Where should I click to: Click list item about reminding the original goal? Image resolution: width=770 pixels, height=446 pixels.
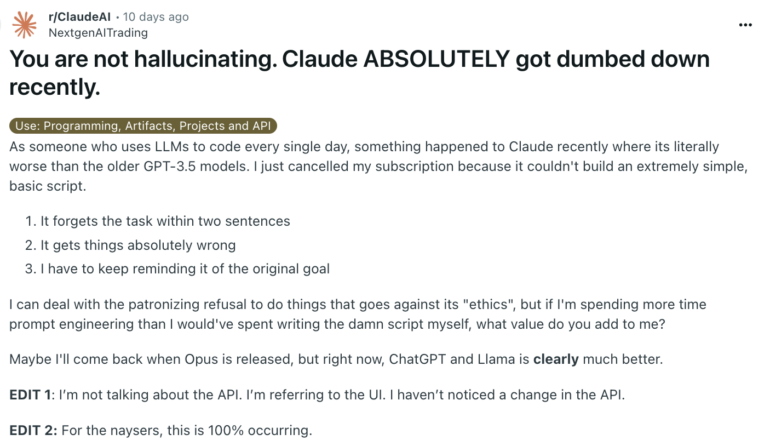tap(170, 270)
